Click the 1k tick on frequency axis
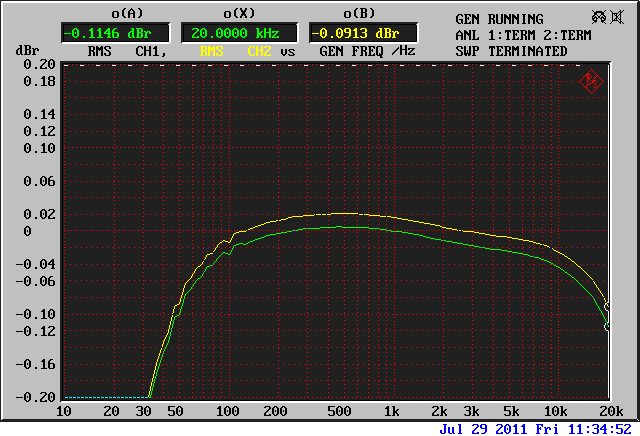The image size is (640, 436). [x=391, y=412]
